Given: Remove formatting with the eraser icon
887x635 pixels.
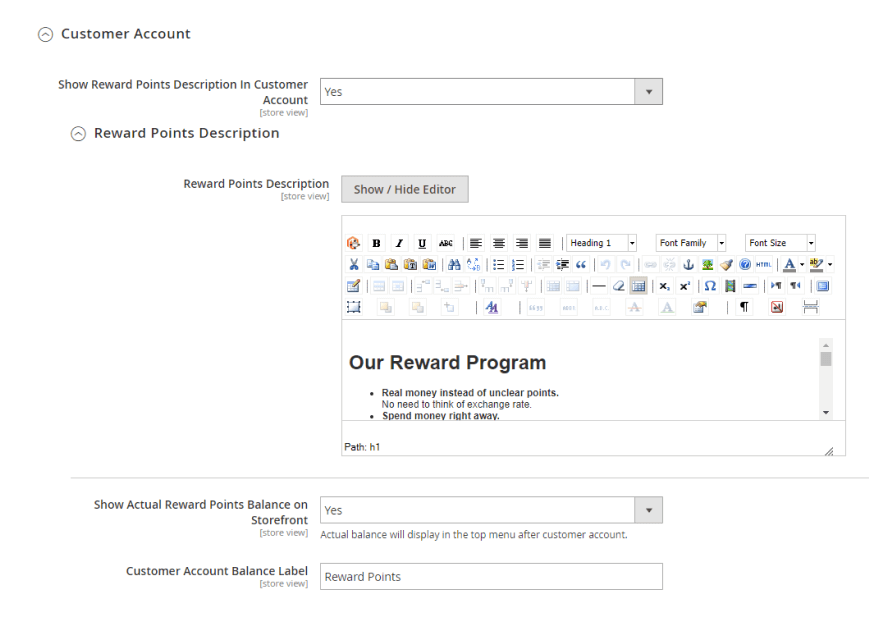Looking at the screenshot, I should [x=619, y=286].
